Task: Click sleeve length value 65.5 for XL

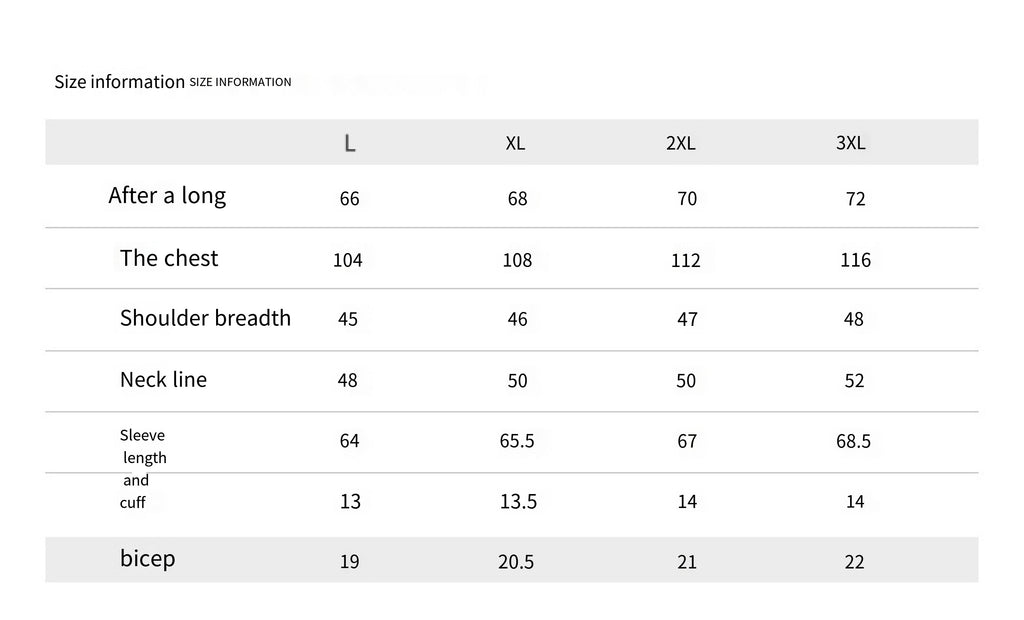Action: [517, 441]
